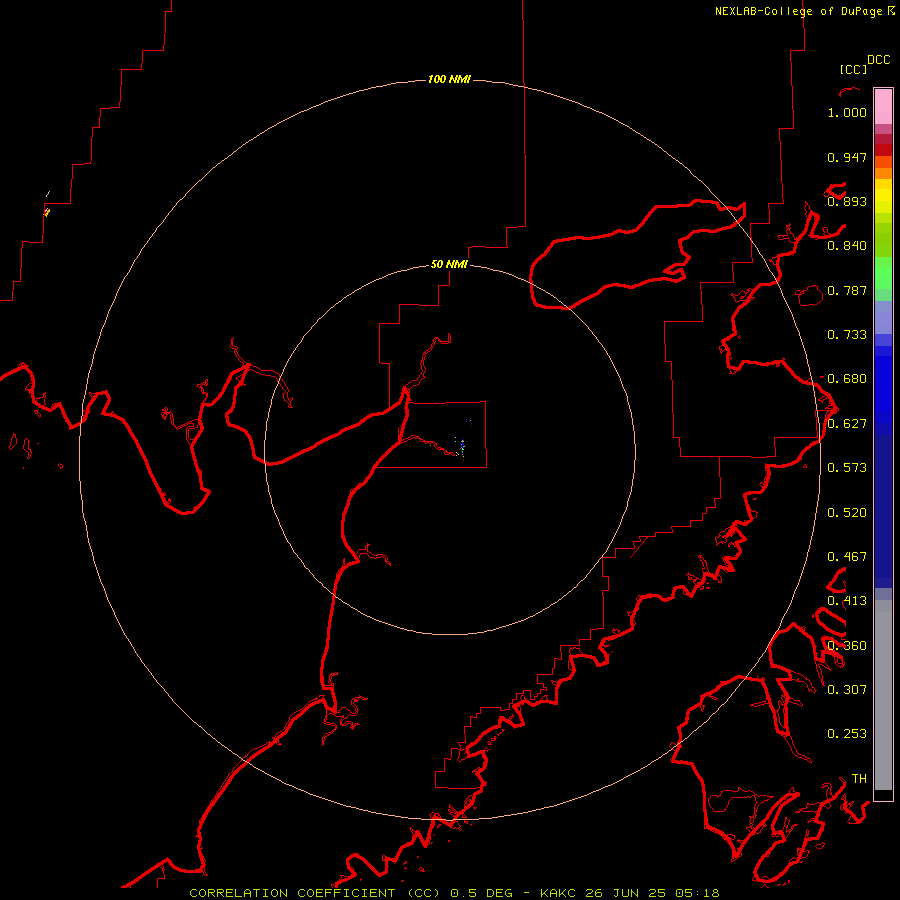Select the 0.680 scale value
This screenshot has height=900, width=900.
(x=847, y=379)
